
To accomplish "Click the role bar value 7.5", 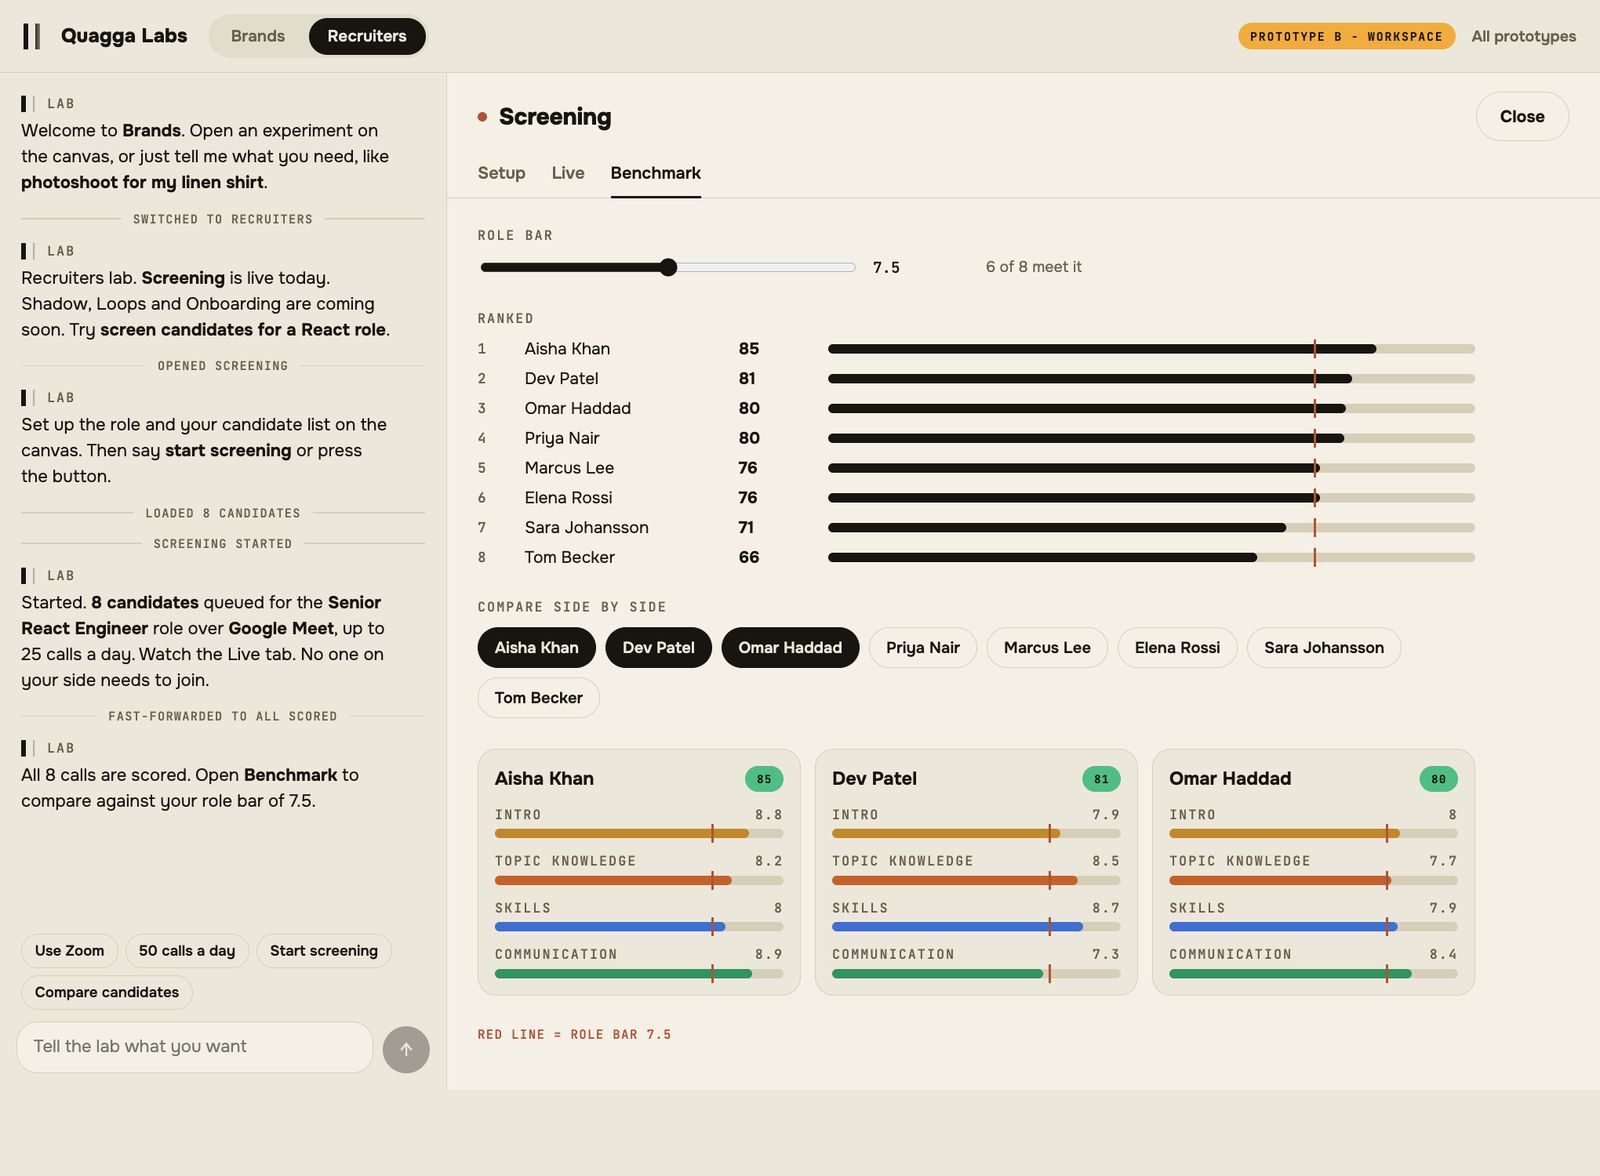I will click(x=886, y=268).
